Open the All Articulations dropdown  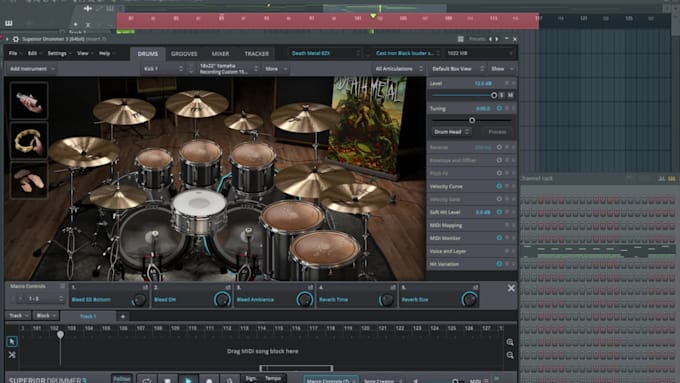click(x=399, y=69)
